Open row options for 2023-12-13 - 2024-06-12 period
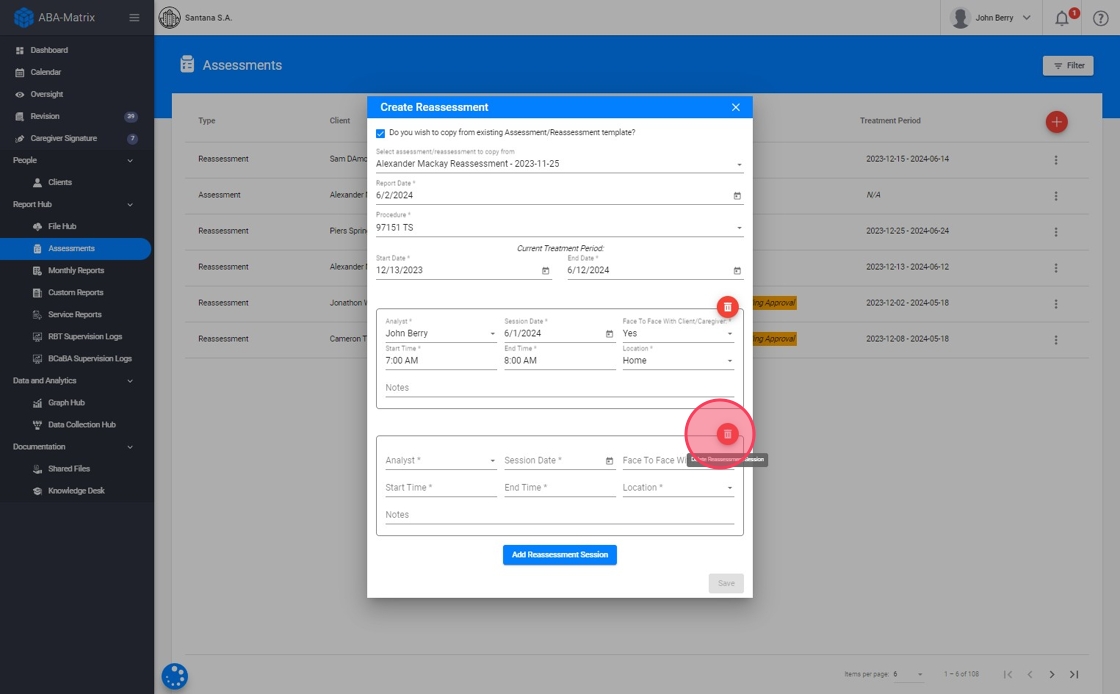Screen dimensions: 1120x694 (1056, 268)
